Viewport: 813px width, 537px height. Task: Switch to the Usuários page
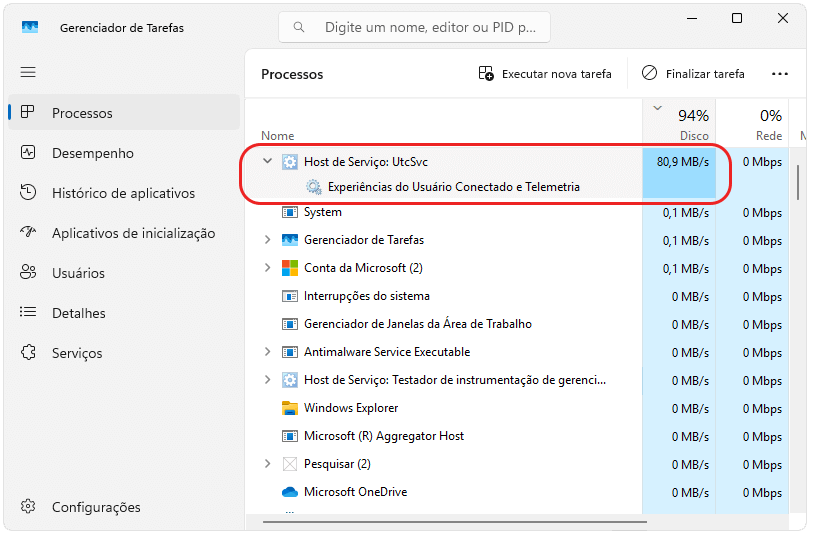(124, 273)
